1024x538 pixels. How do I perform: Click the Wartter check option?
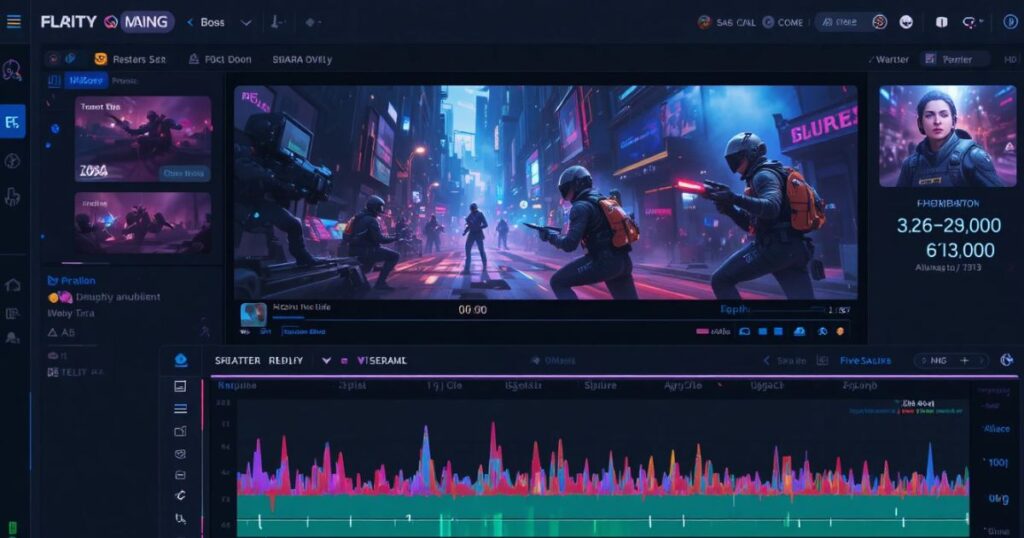pos(888,59)
